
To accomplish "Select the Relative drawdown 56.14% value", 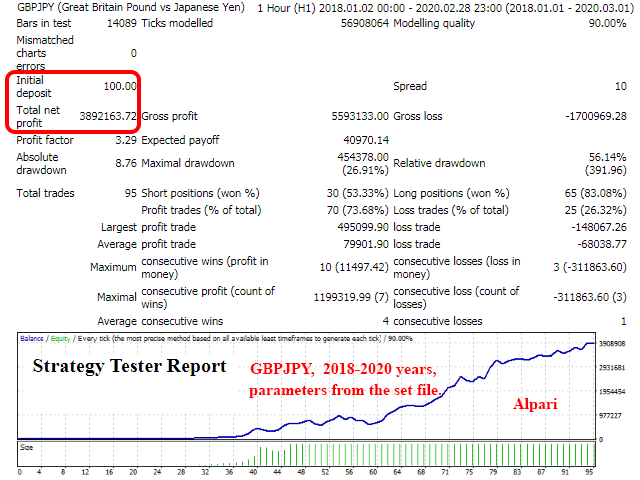I will [608, 157].
